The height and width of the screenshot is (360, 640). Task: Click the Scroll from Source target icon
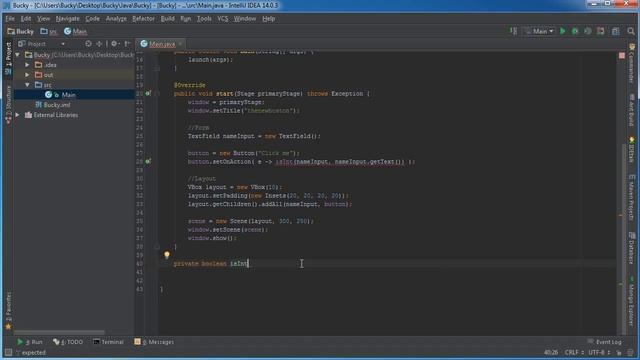pos(88,44)
